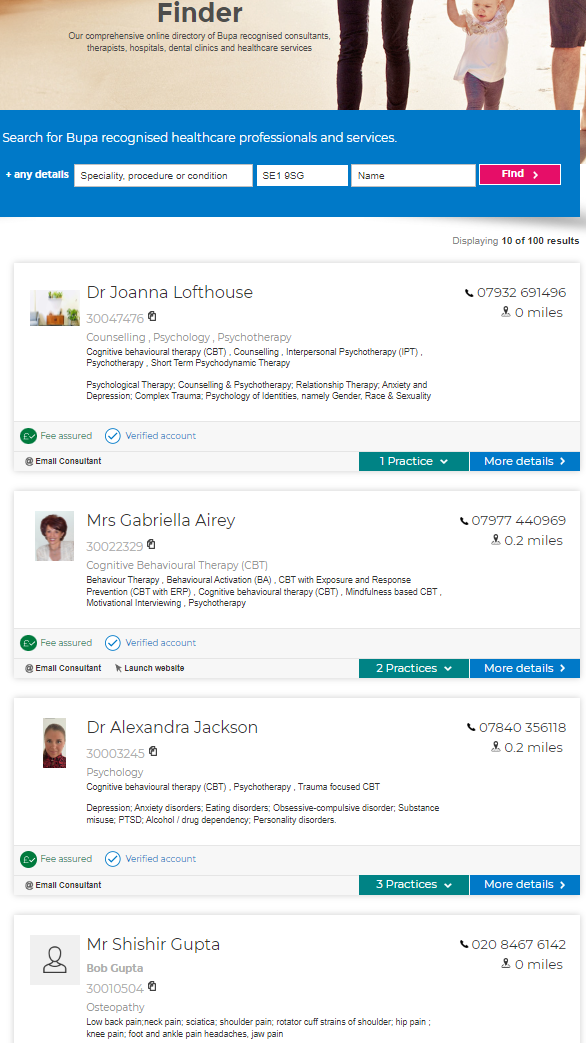Screen dimensions: 586x1043
Task: Open More details for Dr Alexandra Jackson
Action: tap(525, 885)
